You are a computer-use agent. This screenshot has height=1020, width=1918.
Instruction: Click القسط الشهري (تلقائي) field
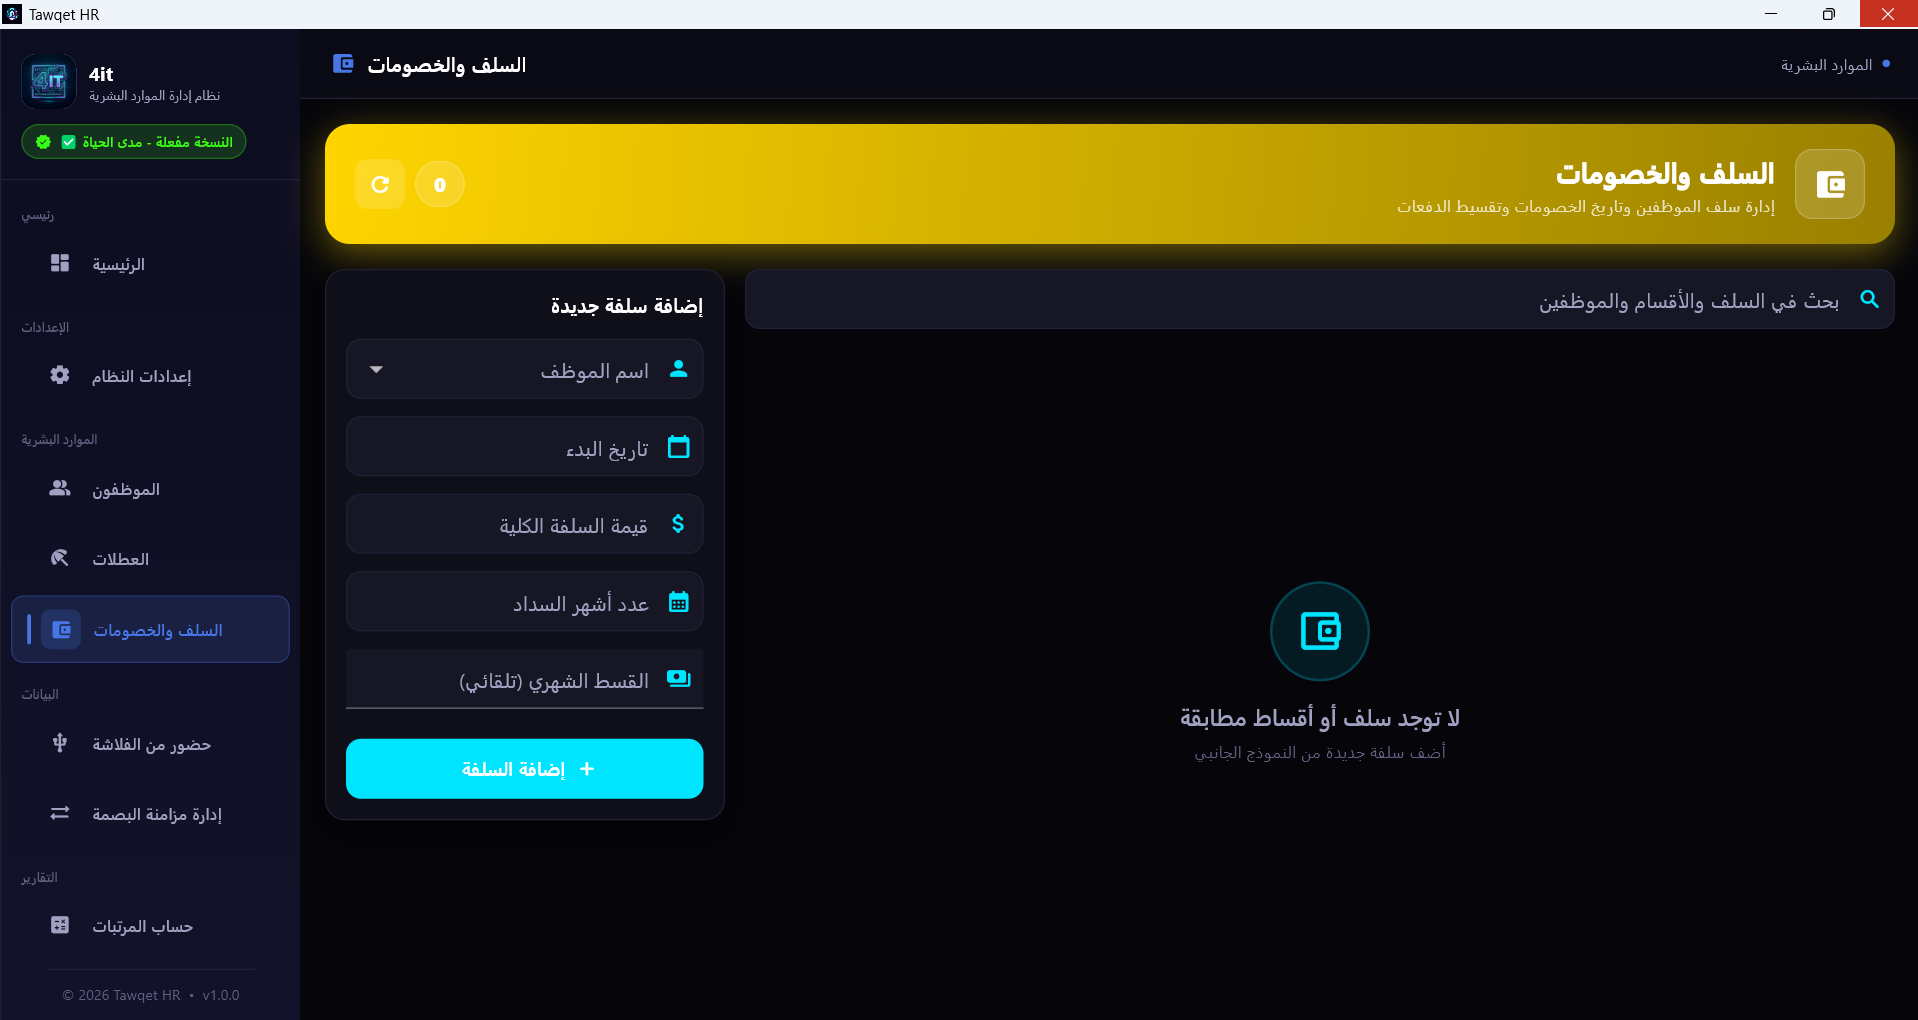(x=525, y=679)
